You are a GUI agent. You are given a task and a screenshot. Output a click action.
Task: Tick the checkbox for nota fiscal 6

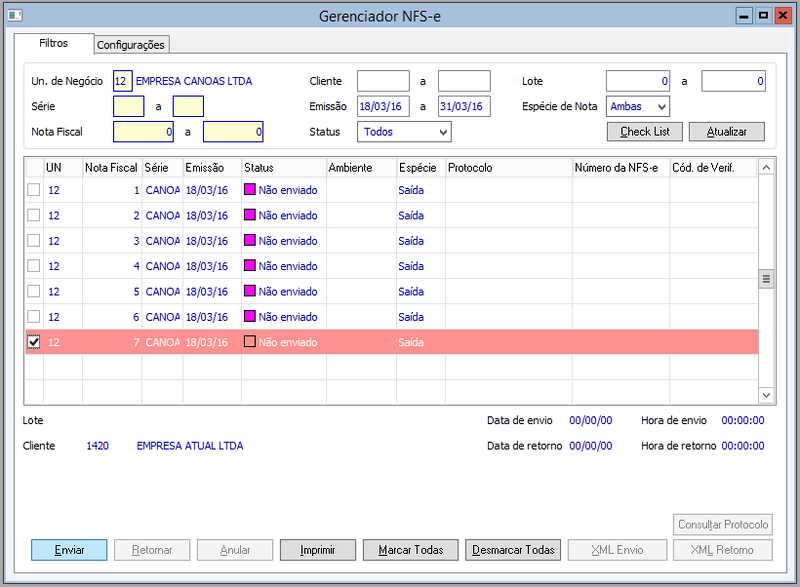(34, 316)
